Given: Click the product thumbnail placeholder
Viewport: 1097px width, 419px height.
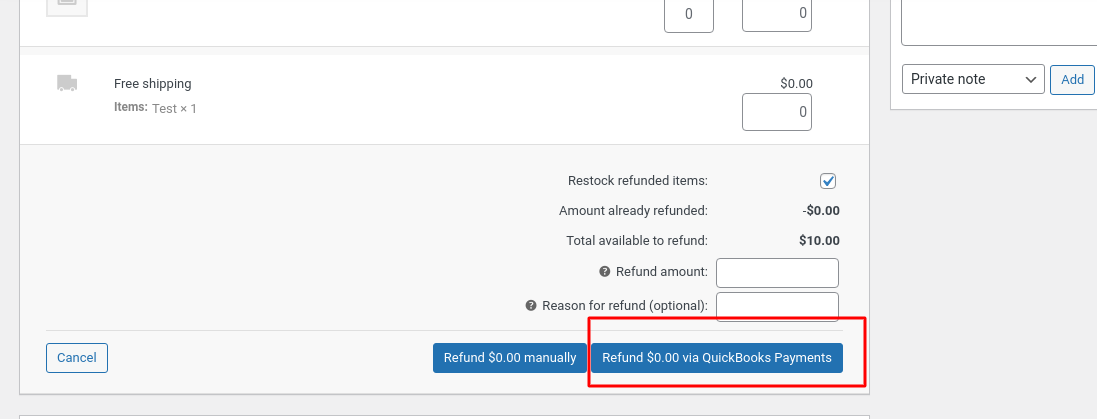Looking at the screenshot, I should pyautogui.click(x=67, y=6).
